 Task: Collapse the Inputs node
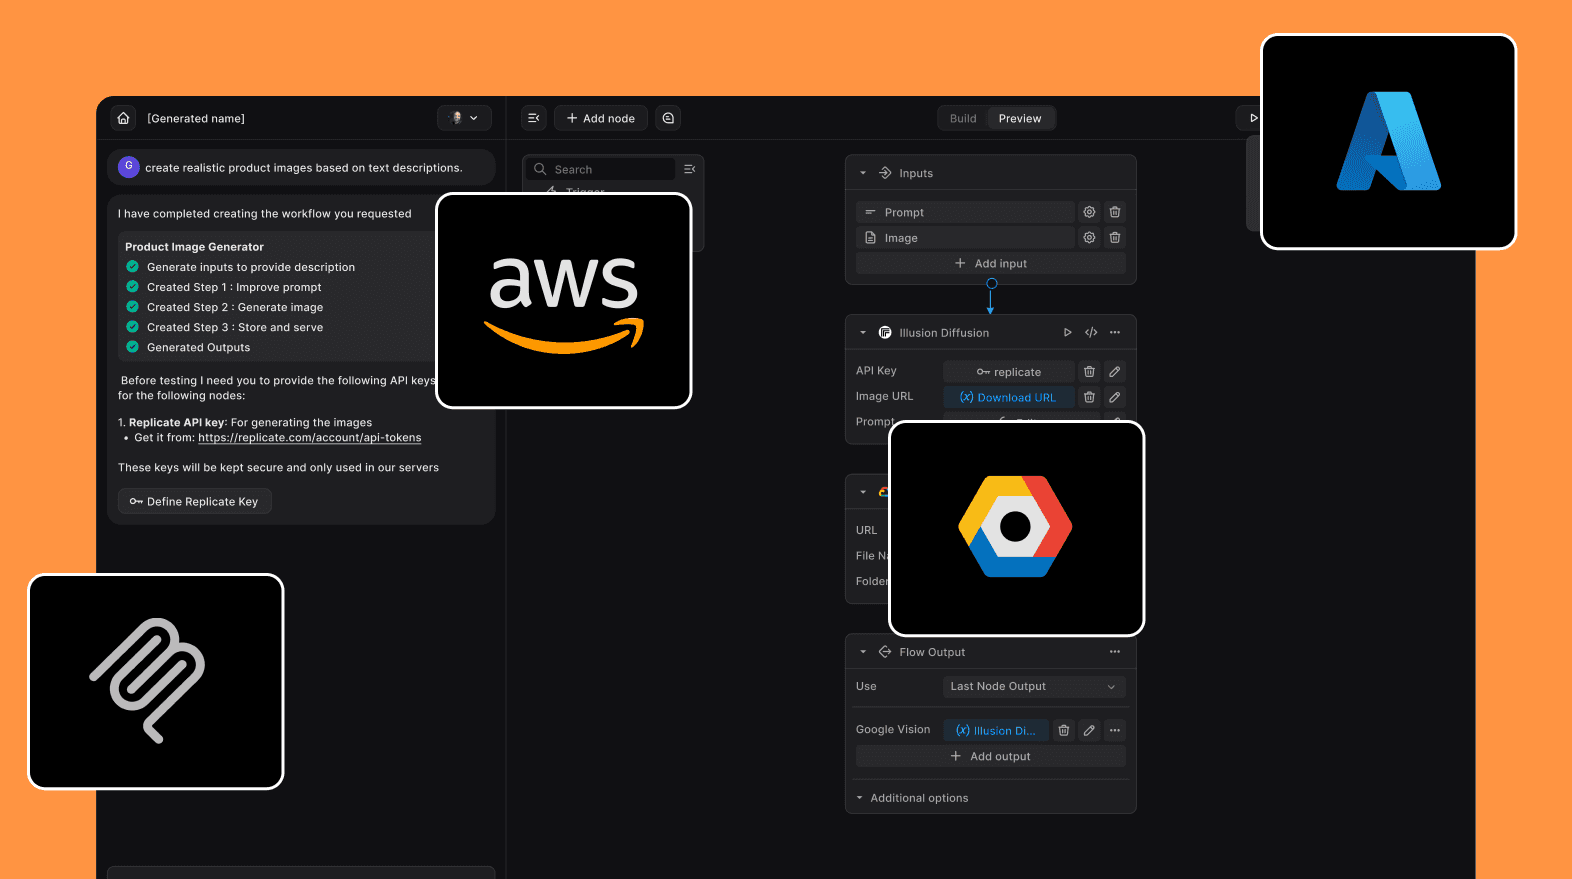click(863, 173)
